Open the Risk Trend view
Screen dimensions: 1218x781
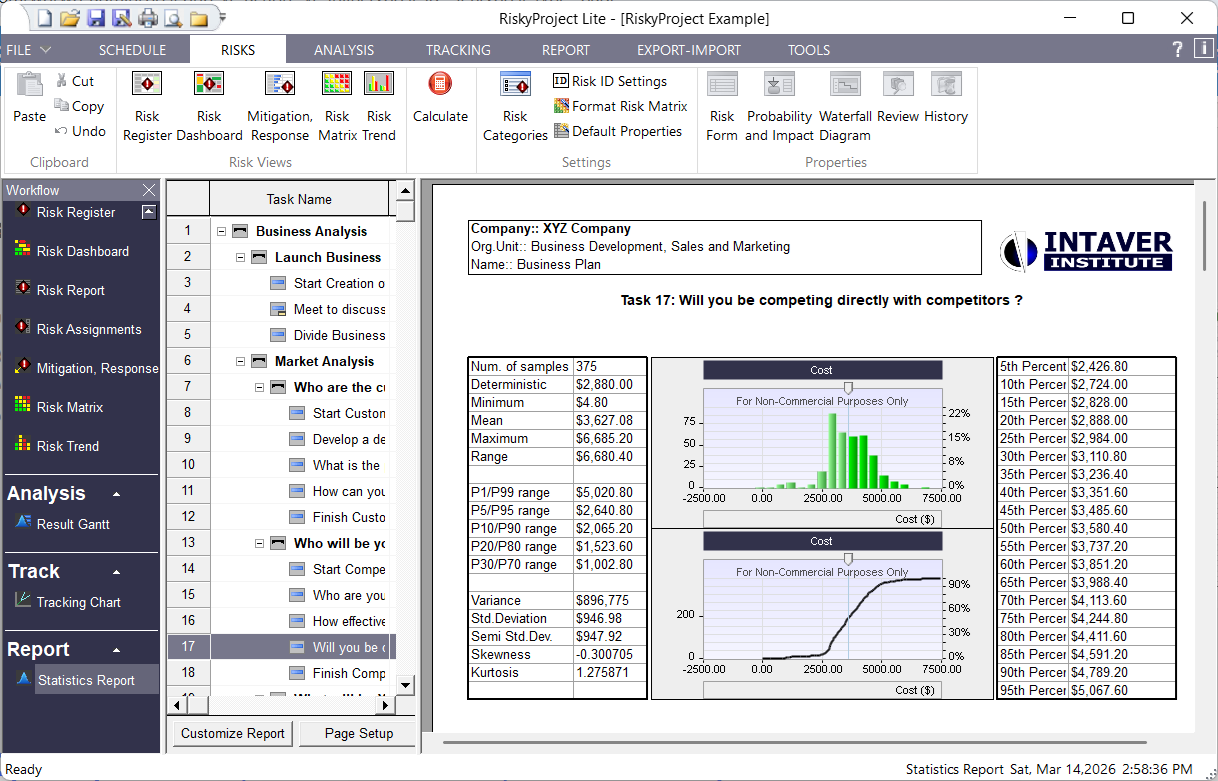[378, 105]
